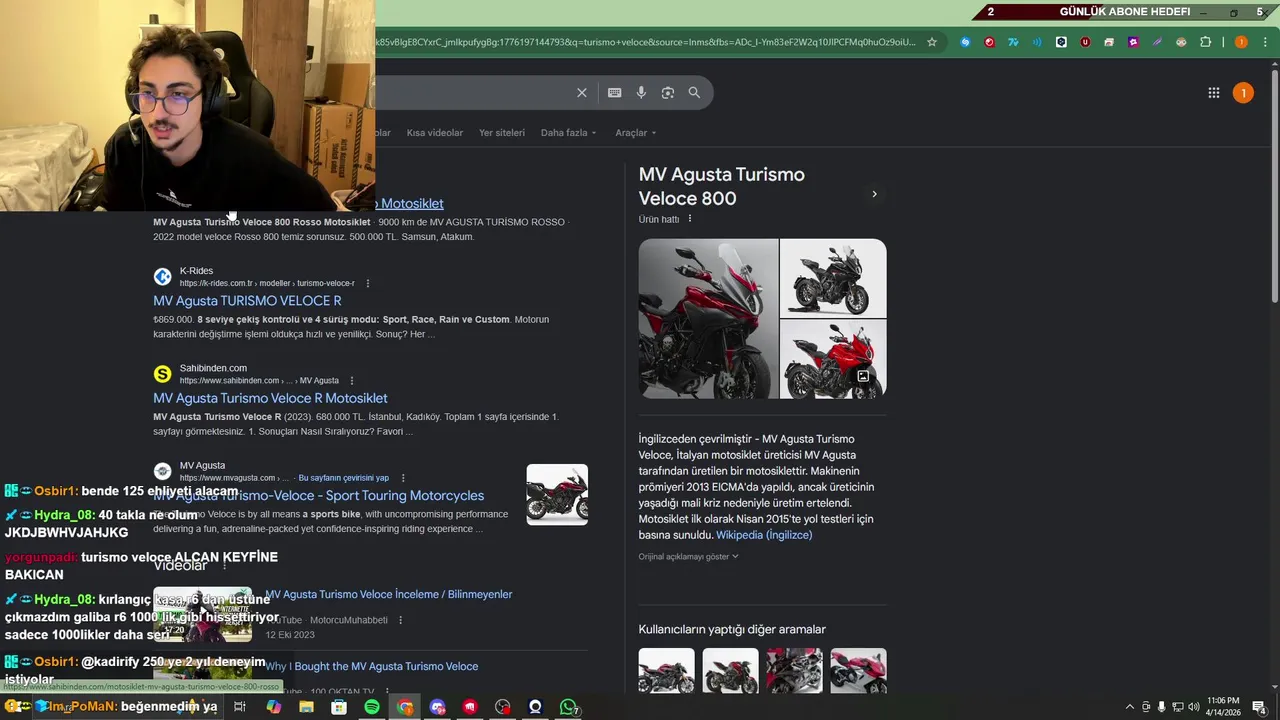Open Why I Bought the MV Agusta video
1280x720 pixels.
(x=371, y=666)
